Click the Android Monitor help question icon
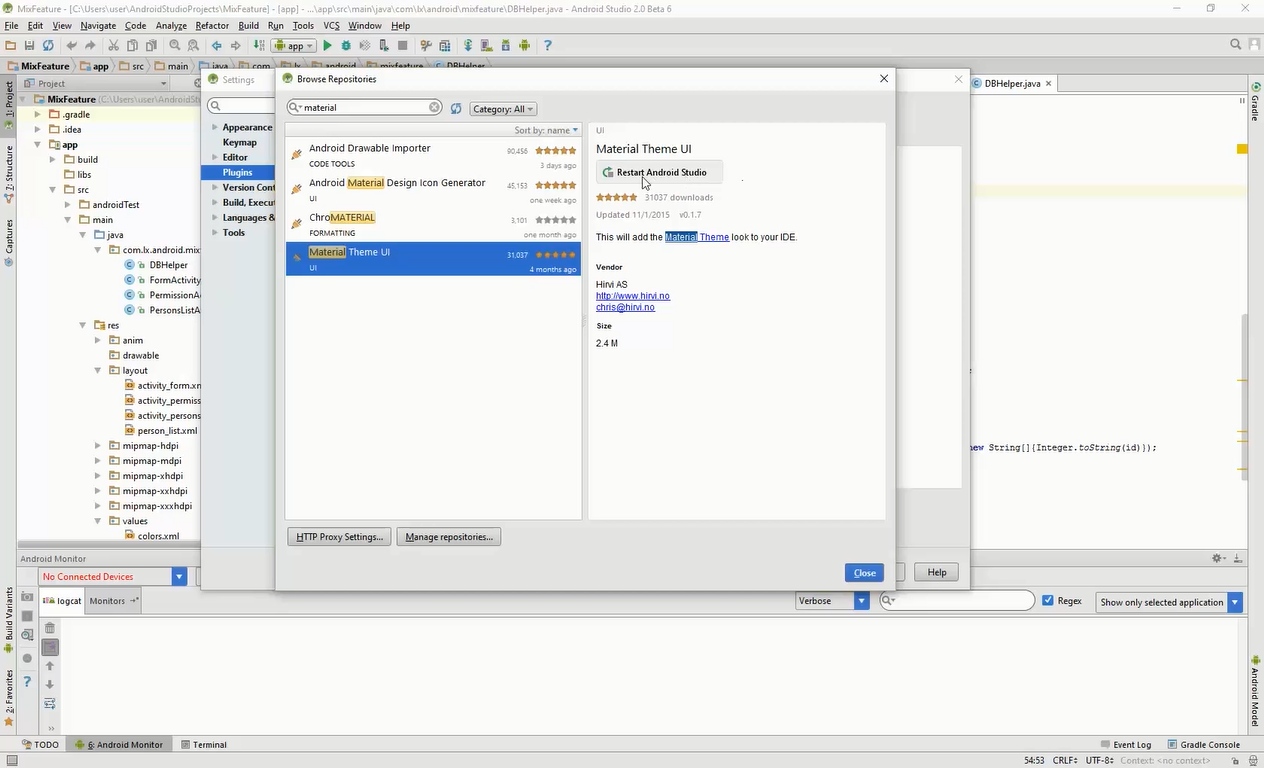1264x768 pixels. (27, 682)
